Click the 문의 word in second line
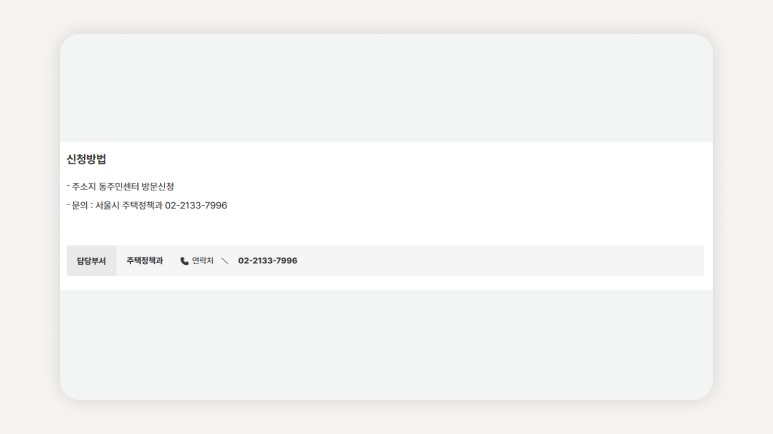Image resolution: width=773 pixels, height=434 pixels. pyautogui.click(x=80, y=205)
